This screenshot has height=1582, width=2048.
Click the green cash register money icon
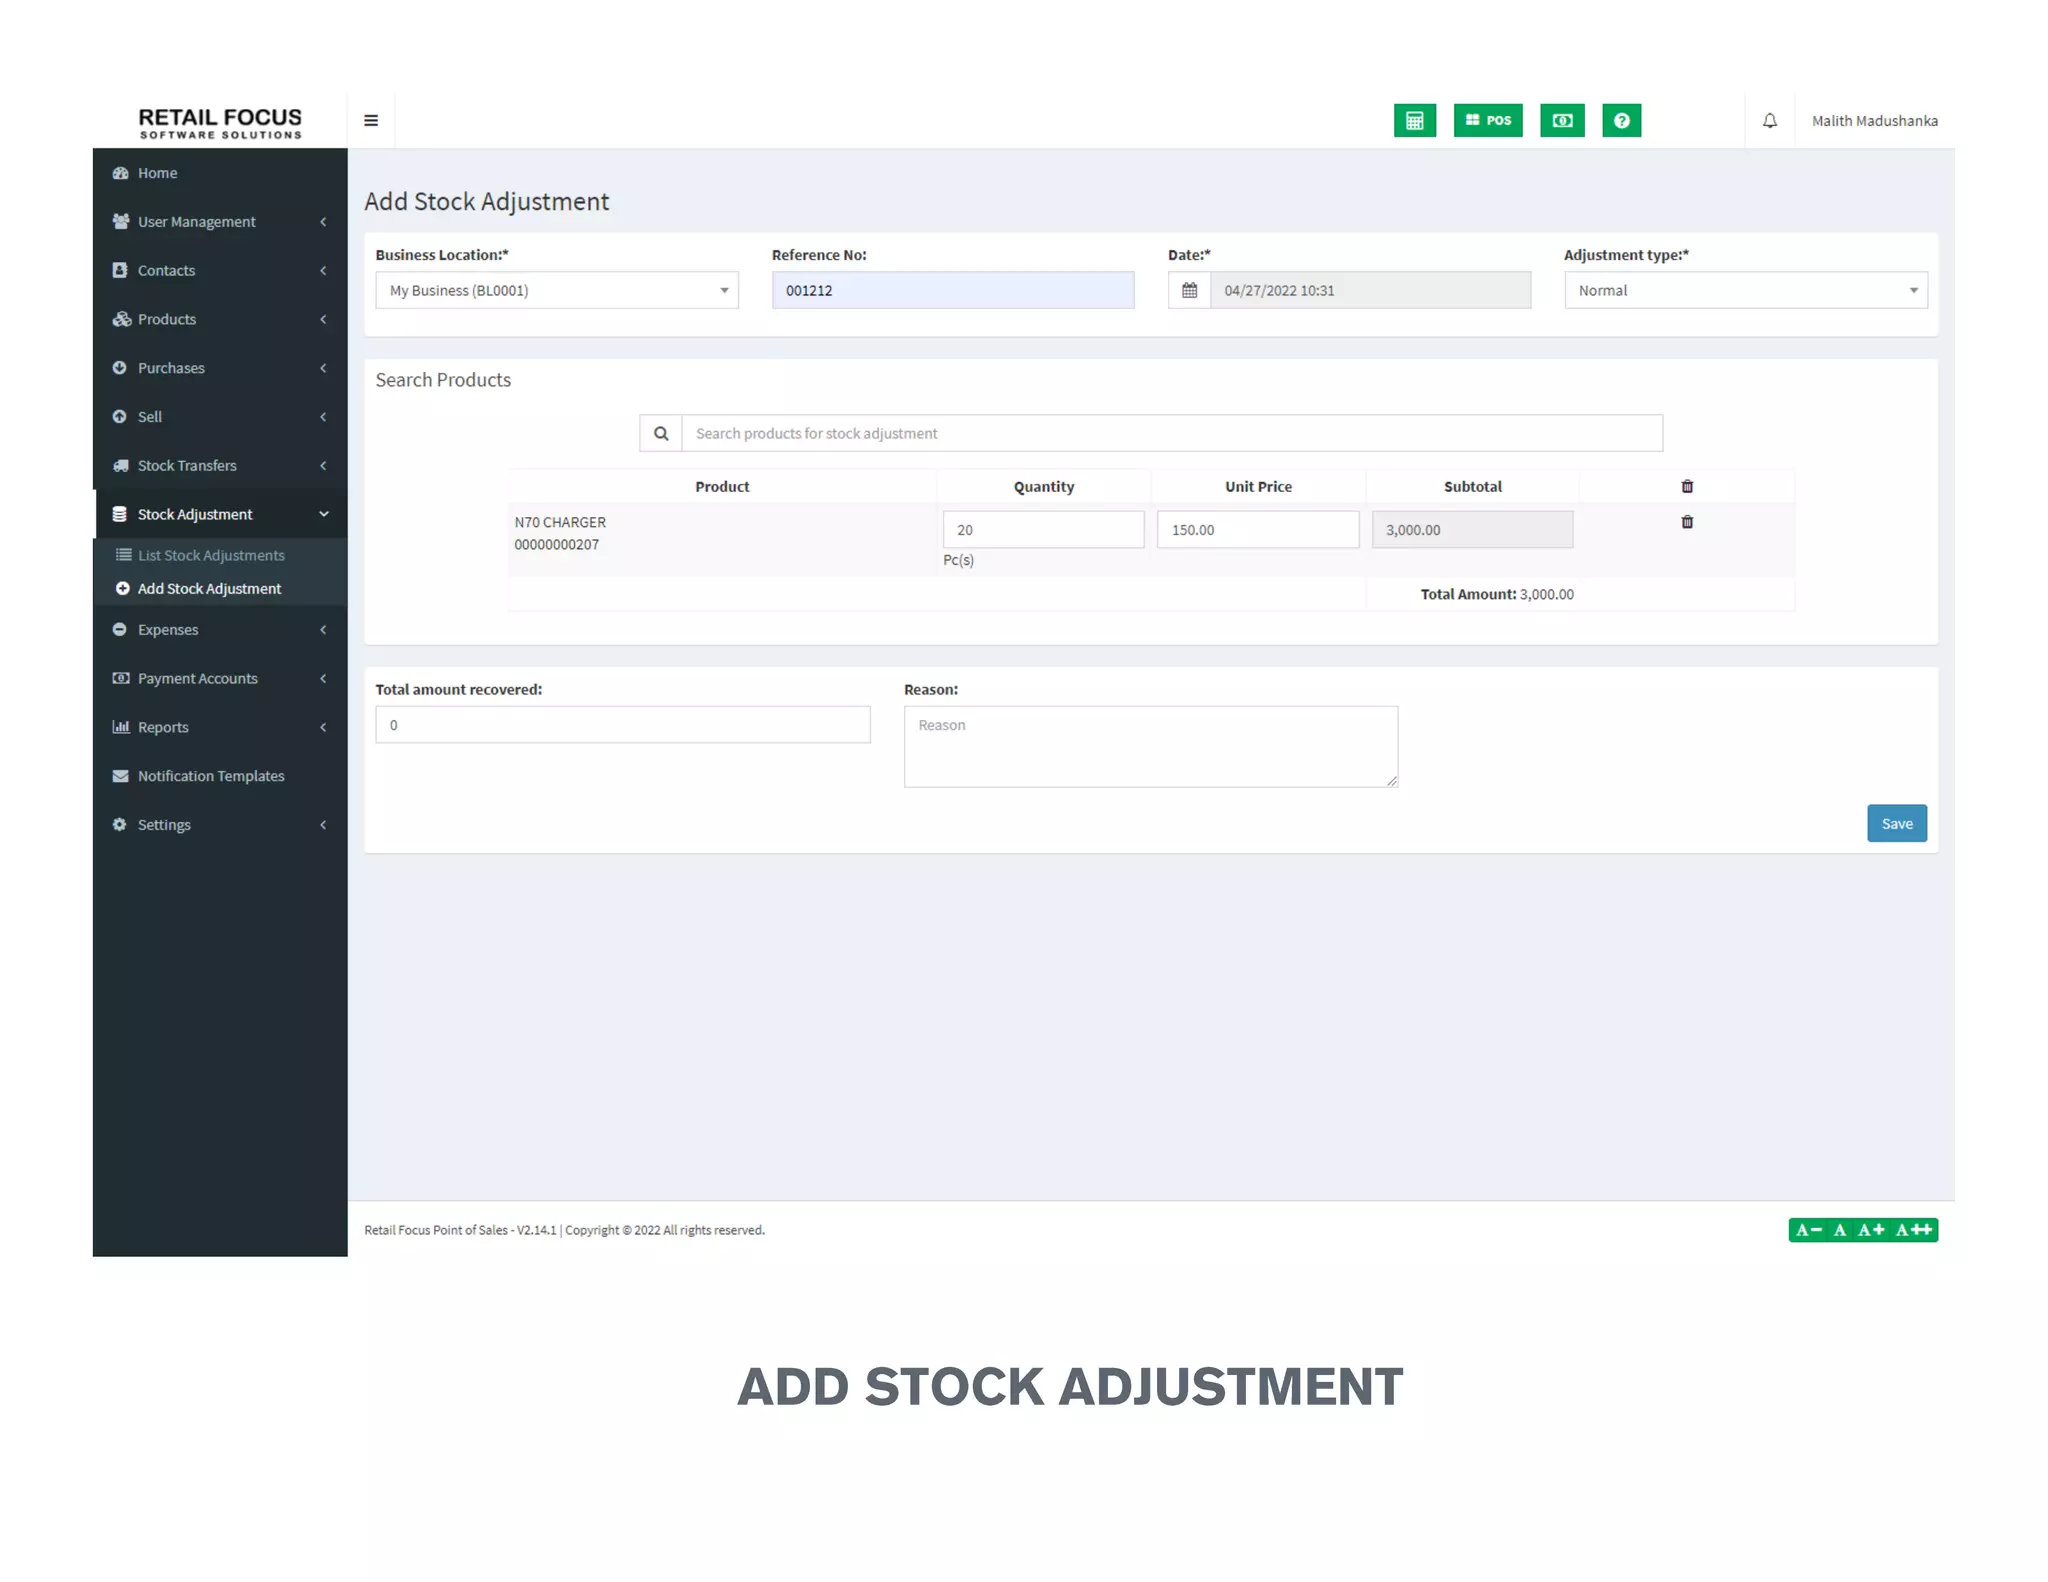click(1562, 121)
